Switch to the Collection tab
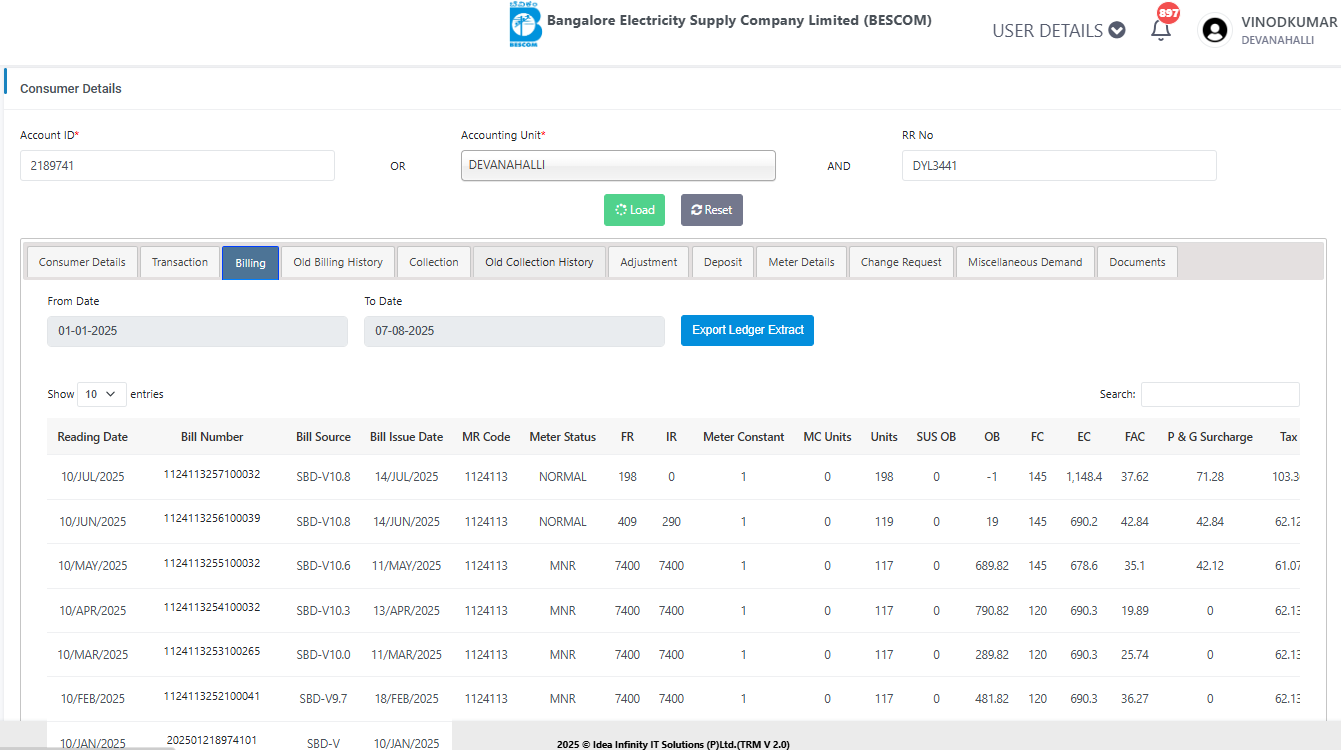 point(434,262)
